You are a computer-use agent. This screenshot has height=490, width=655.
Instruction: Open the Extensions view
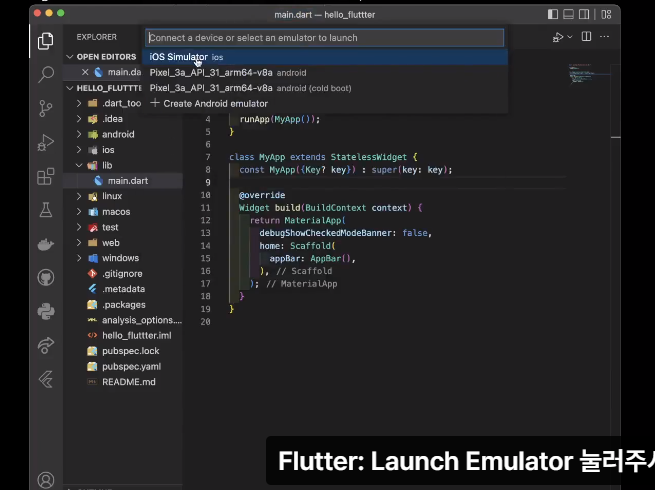coord(46,176)
